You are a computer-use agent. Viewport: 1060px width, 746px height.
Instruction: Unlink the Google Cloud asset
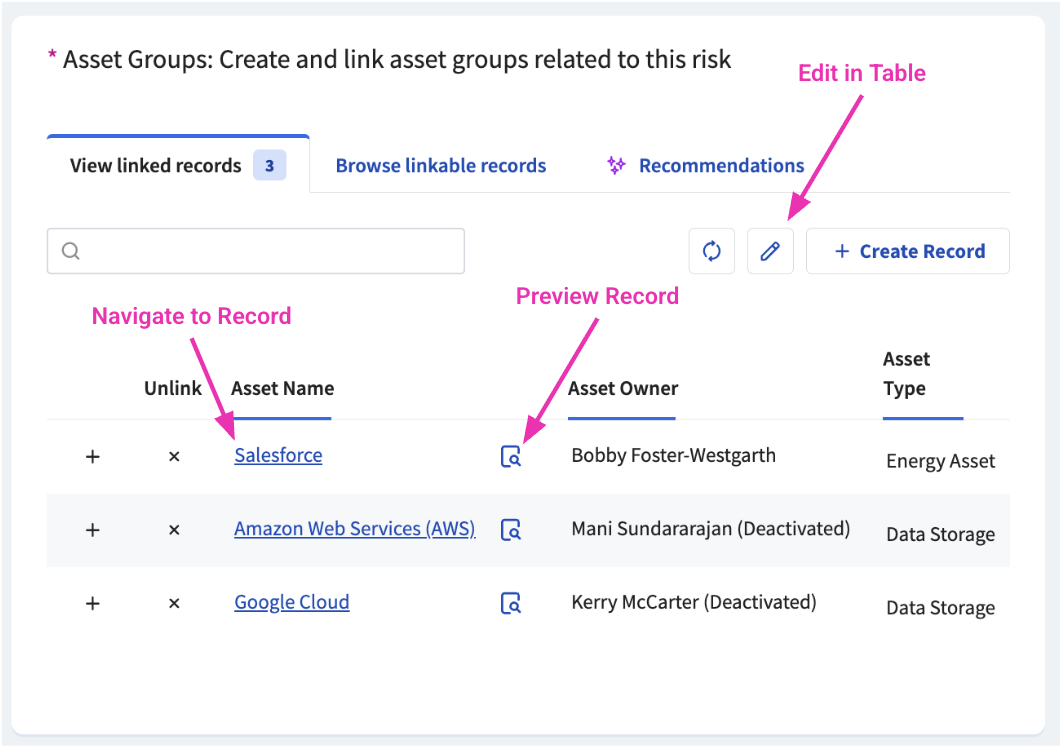pos(174,603)
